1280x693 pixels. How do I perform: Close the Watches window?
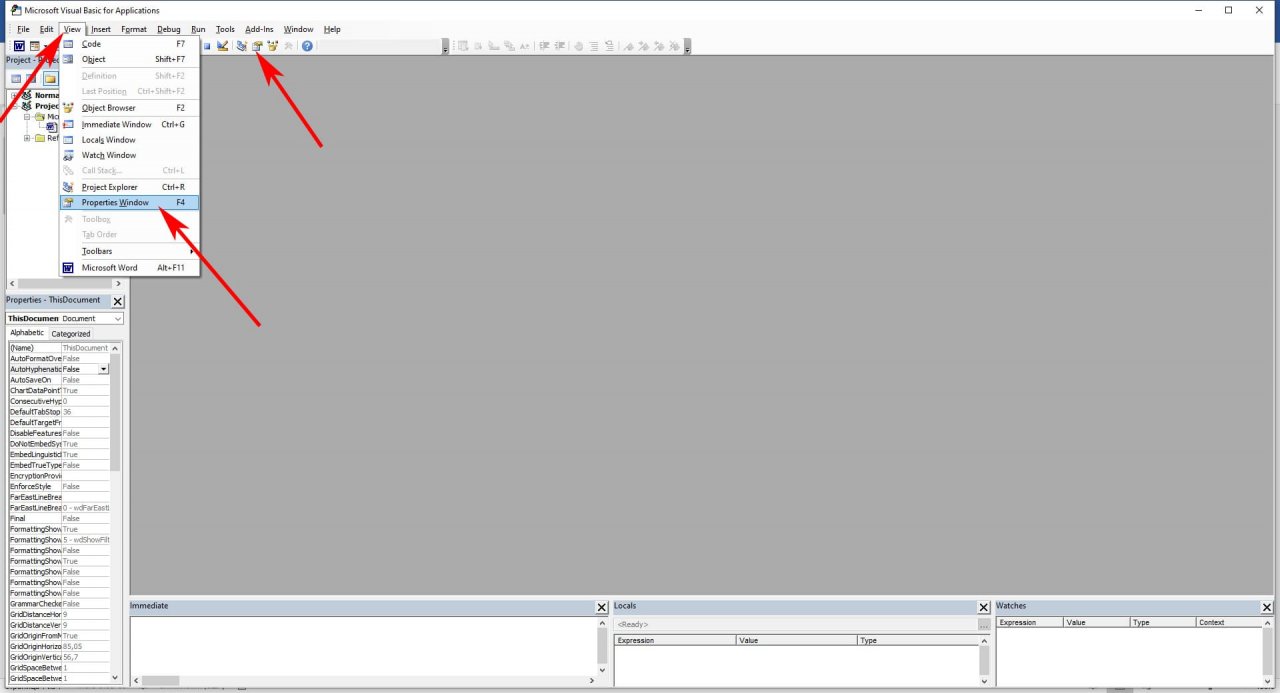point(1267,607)
